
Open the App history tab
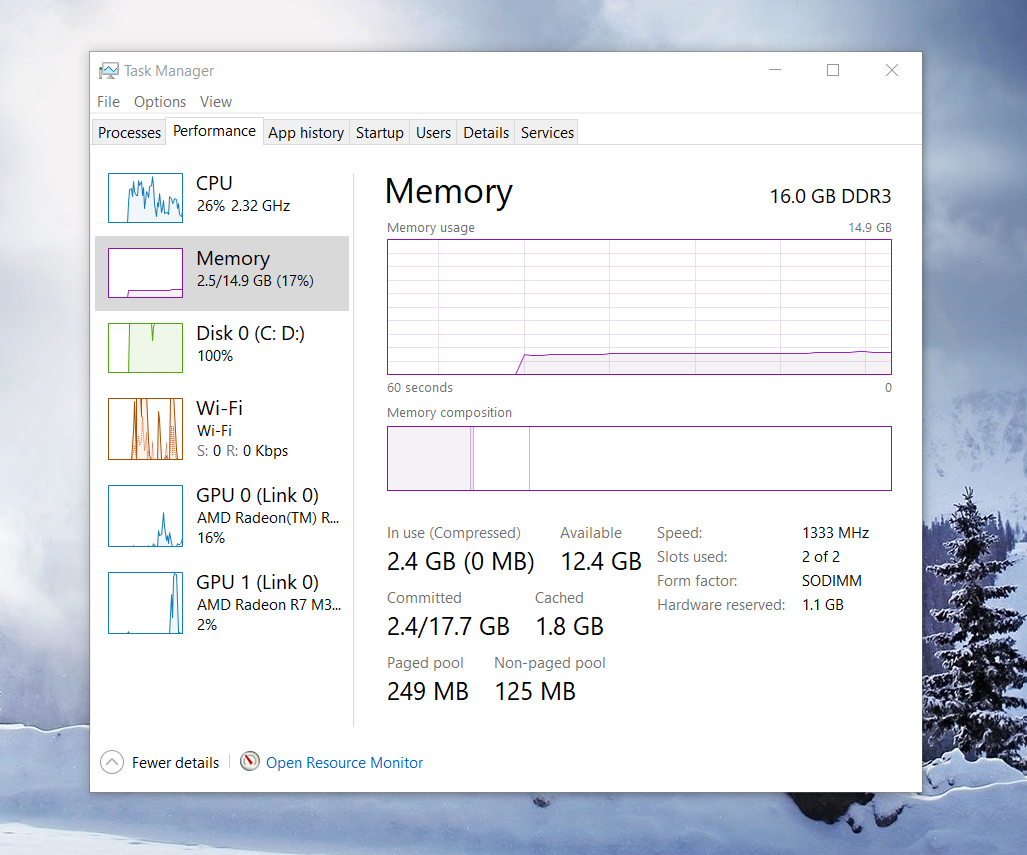[x=306, y=131]
